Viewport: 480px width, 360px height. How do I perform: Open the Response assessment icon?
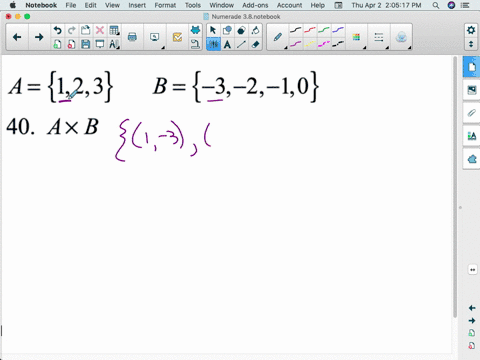[x=177, y=37]
